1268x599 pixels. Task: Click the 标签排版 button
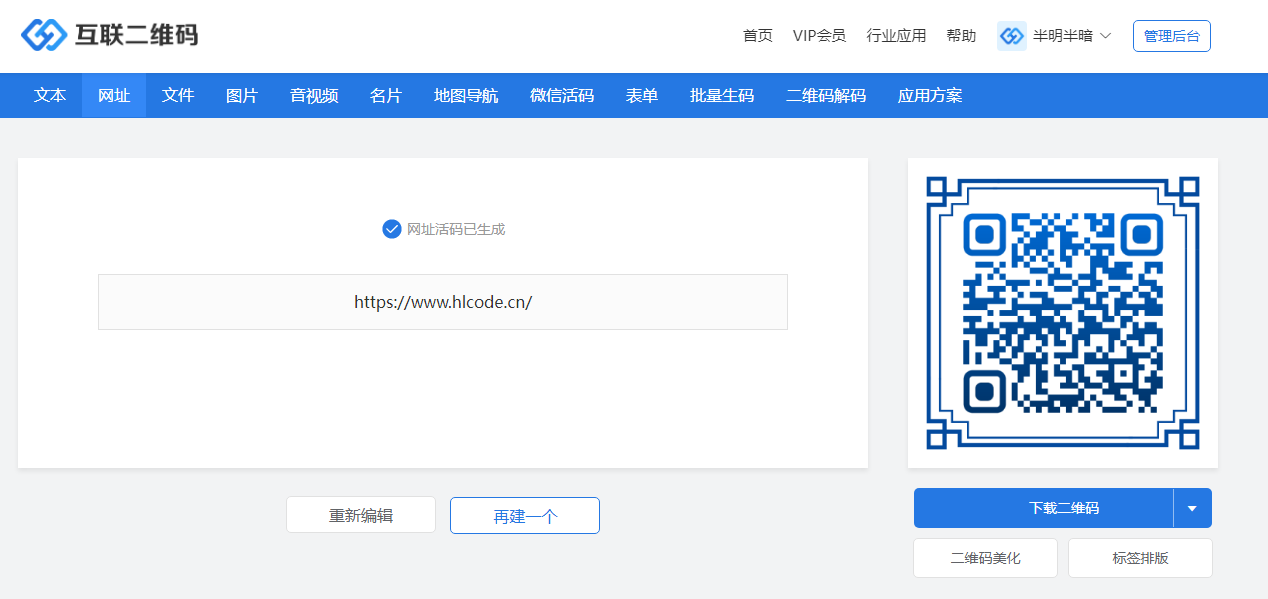(x=1140, y=558)
